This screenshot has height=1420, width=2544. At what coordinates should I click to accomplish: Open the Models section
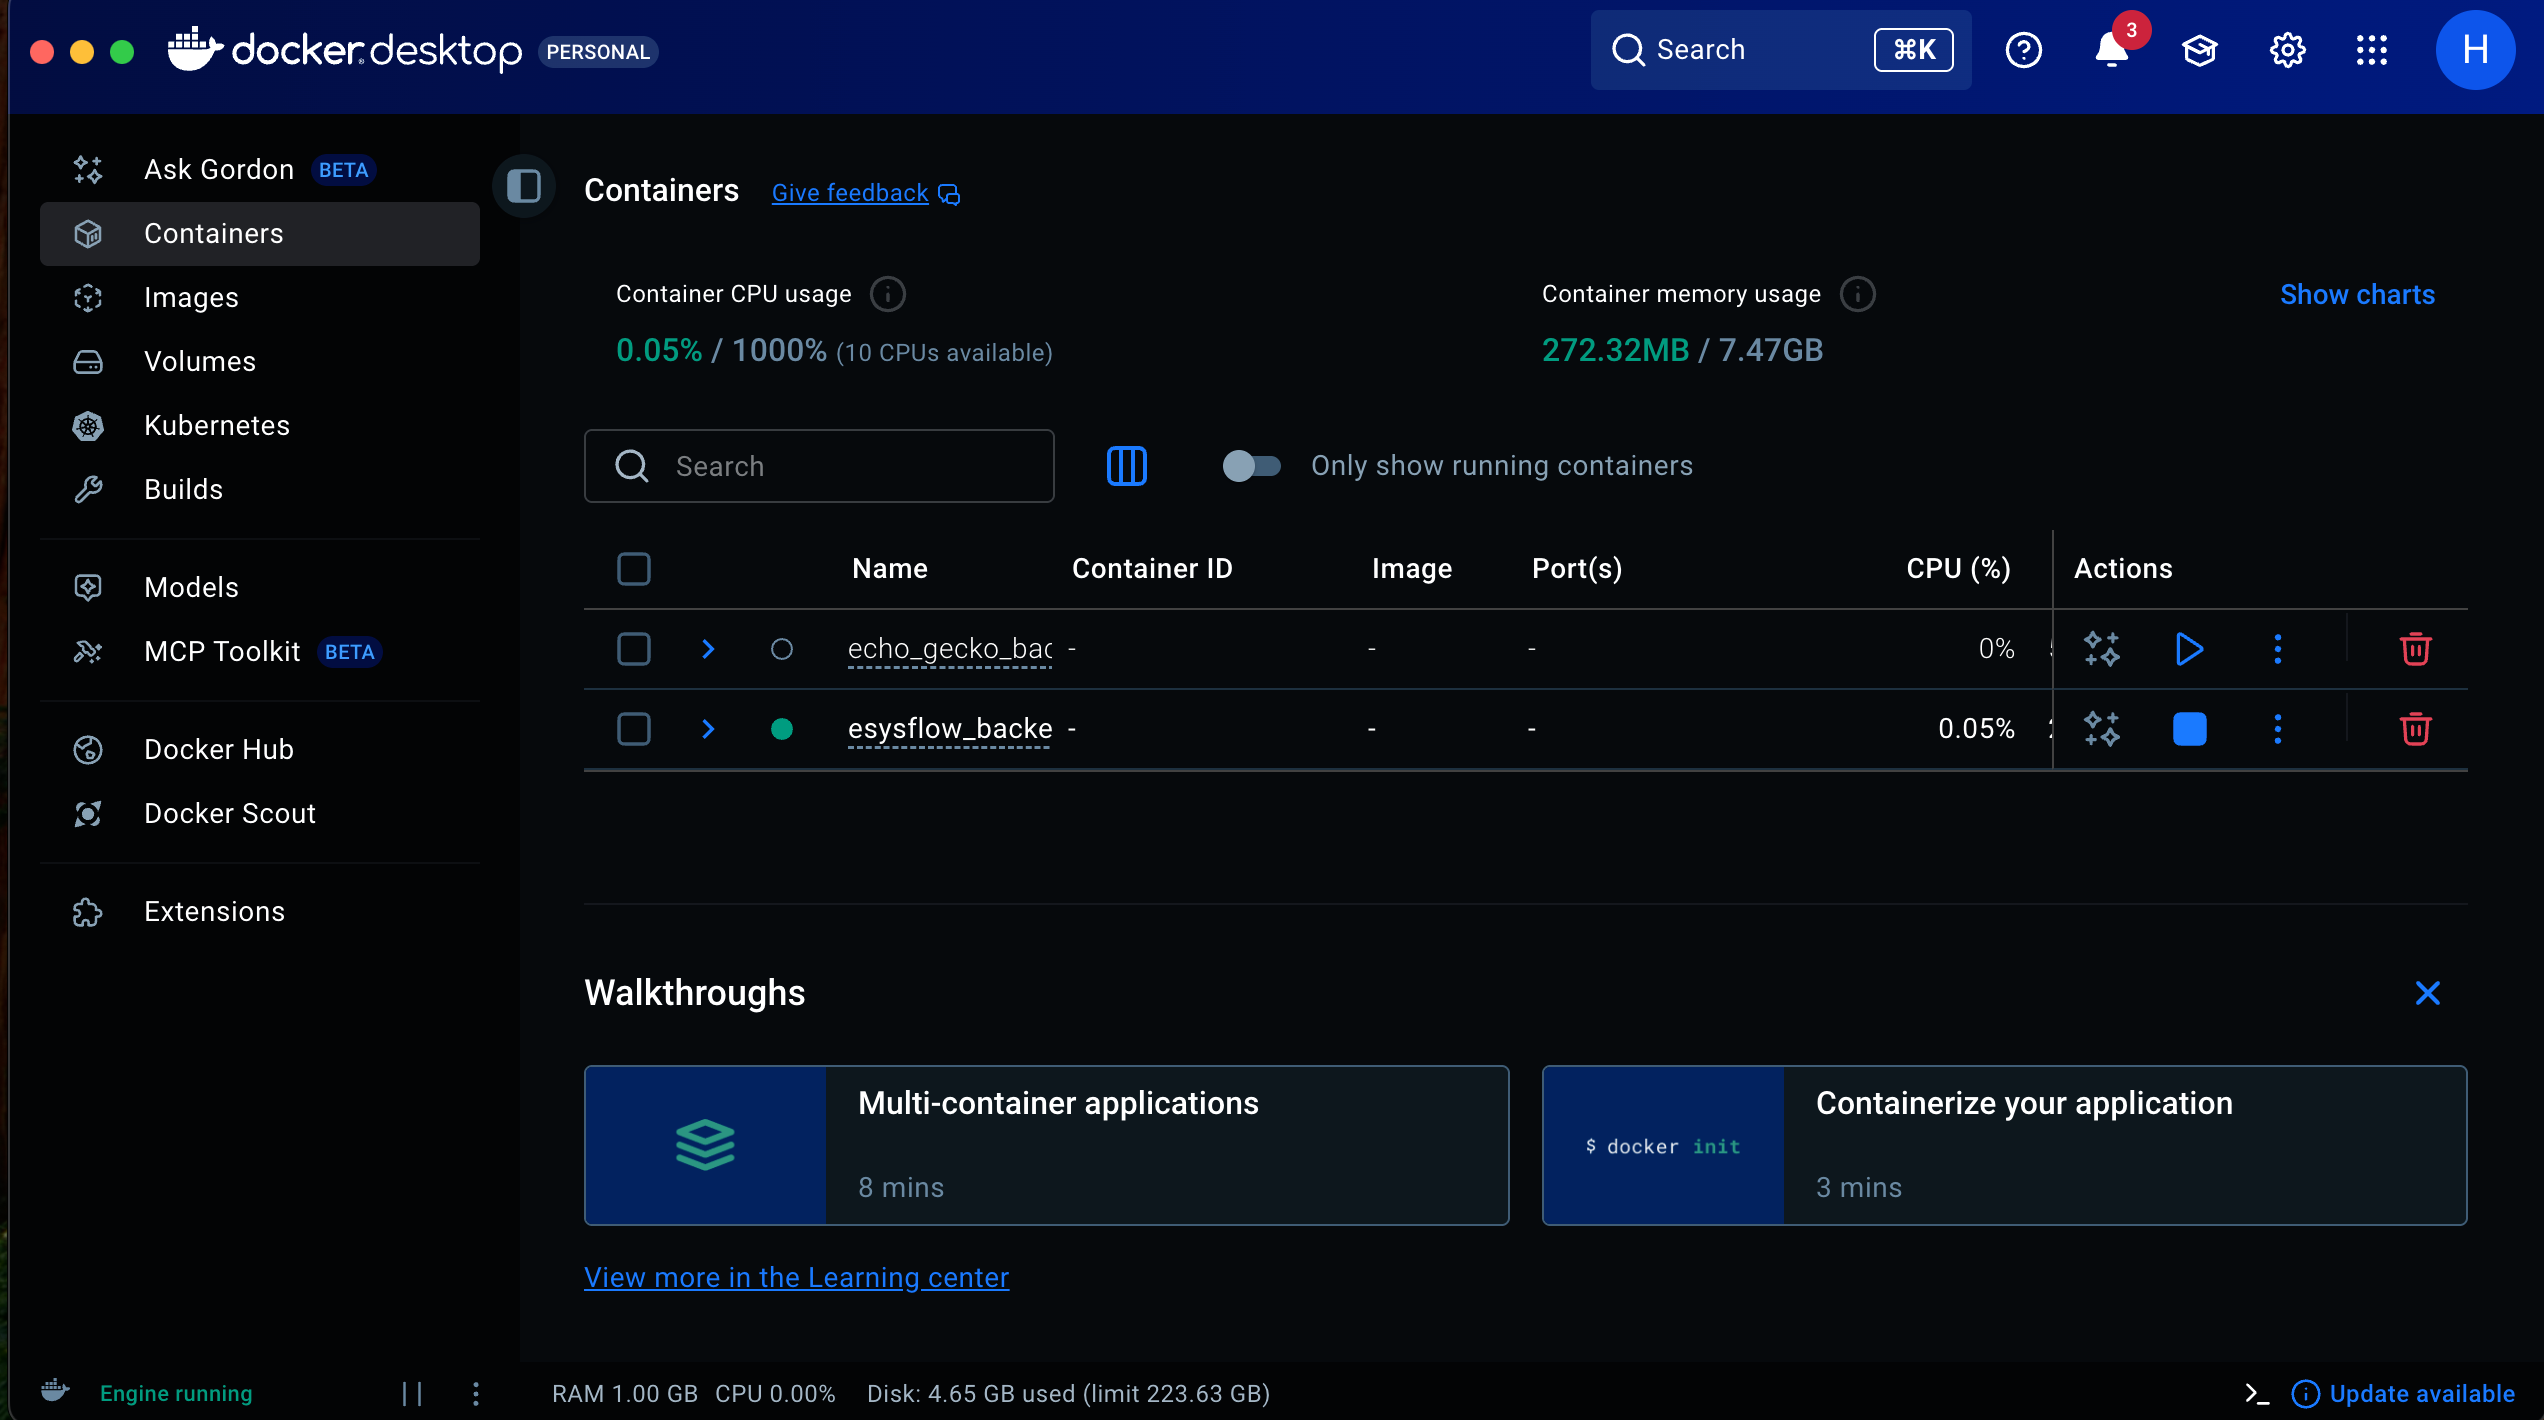click(259, 587)
